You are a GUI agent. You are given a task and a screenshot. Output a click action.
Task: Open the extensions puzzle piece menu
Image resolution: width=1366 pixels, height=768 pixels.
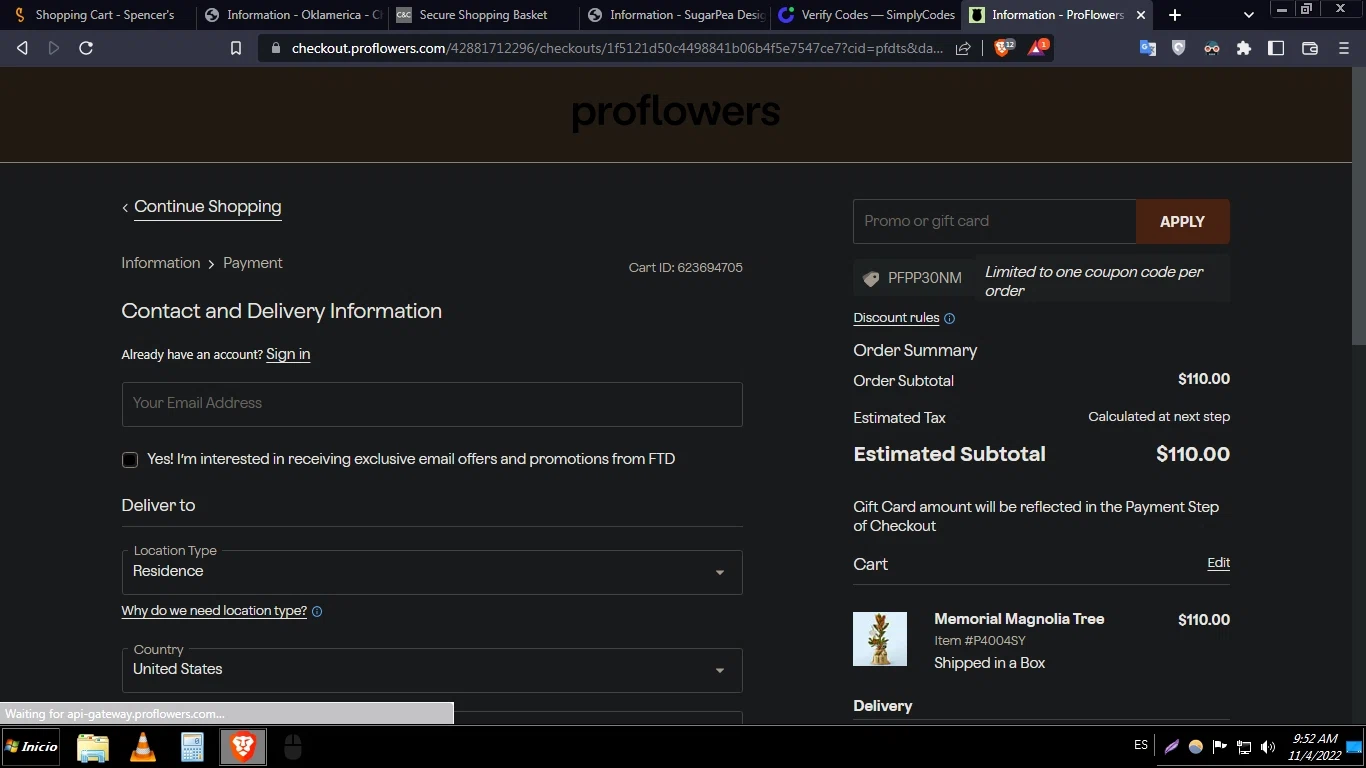1244,48
